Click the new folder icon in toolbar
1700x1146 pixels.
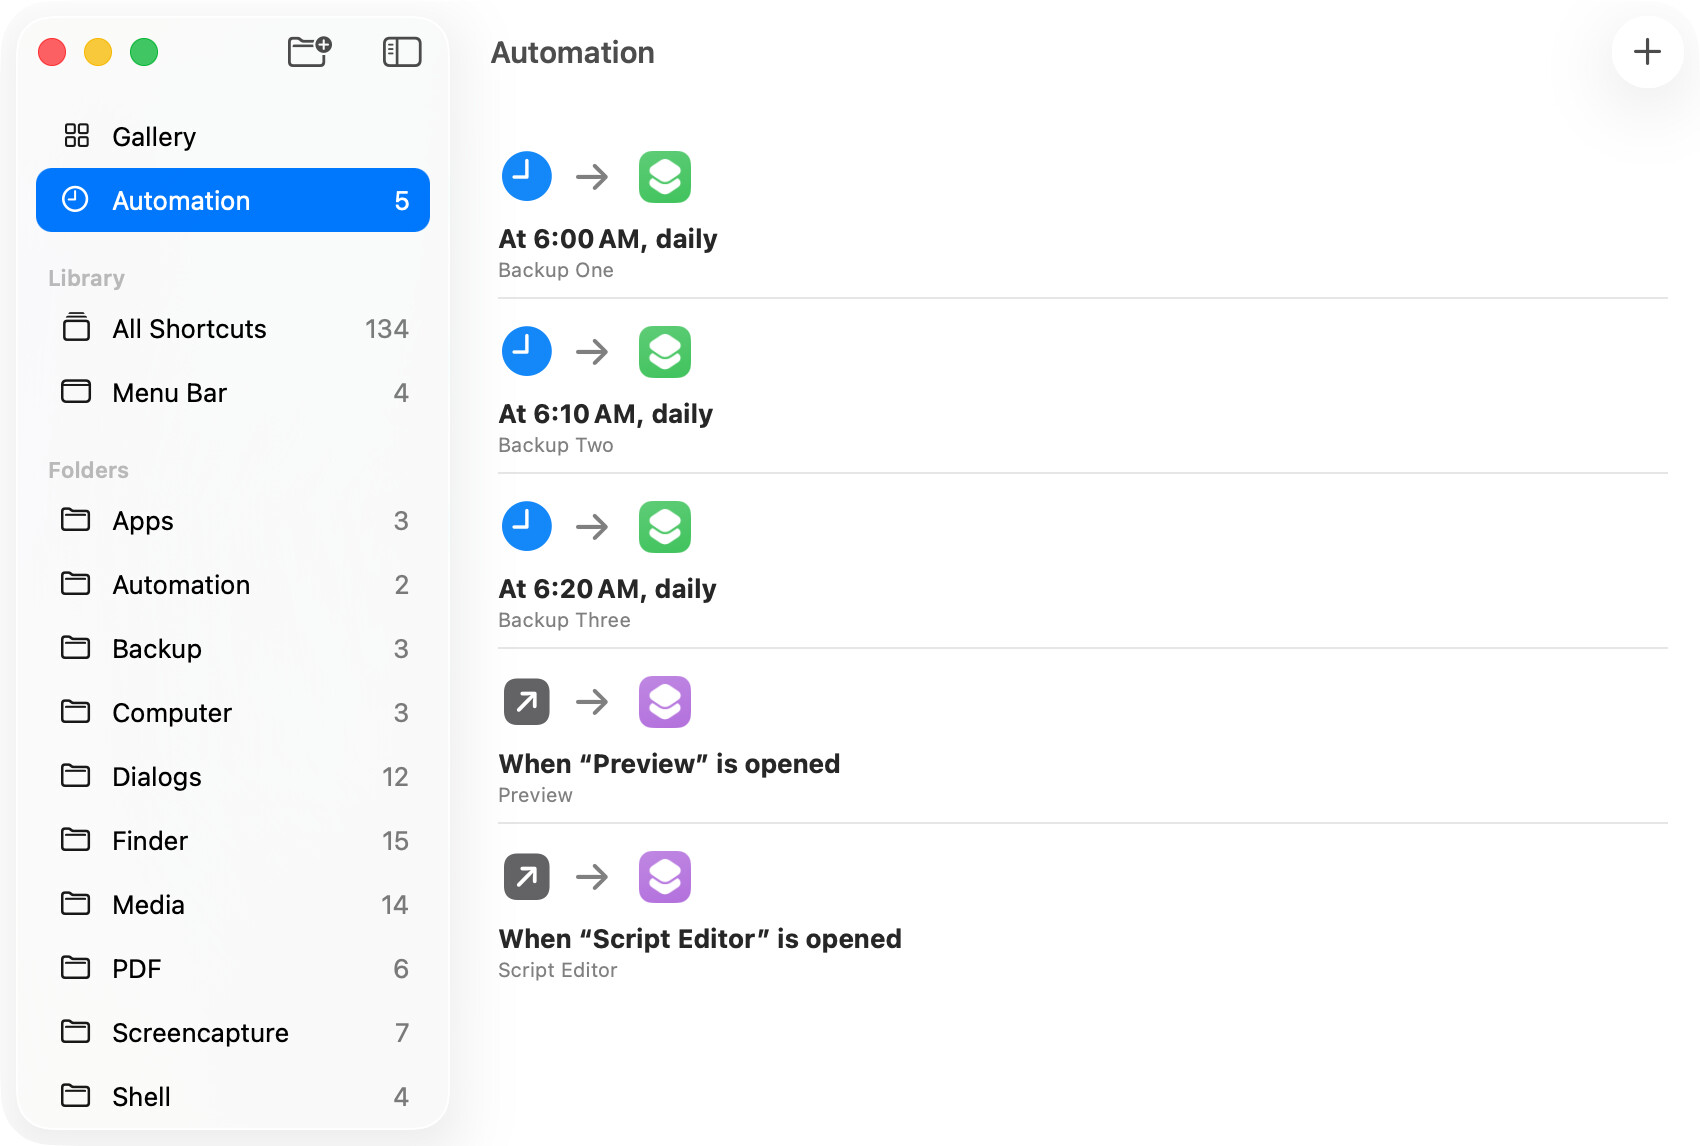coord(309,51)
